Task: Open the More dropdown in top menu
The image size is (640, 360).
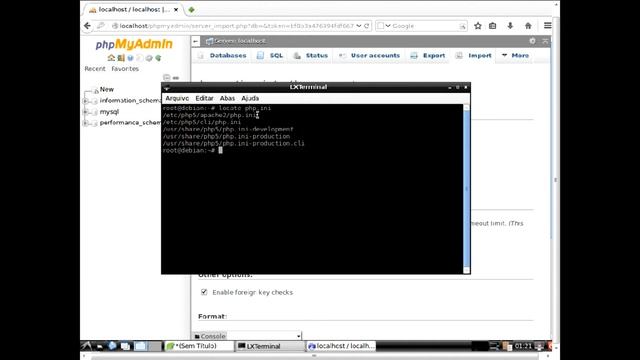Action: [x=516, y=56]
